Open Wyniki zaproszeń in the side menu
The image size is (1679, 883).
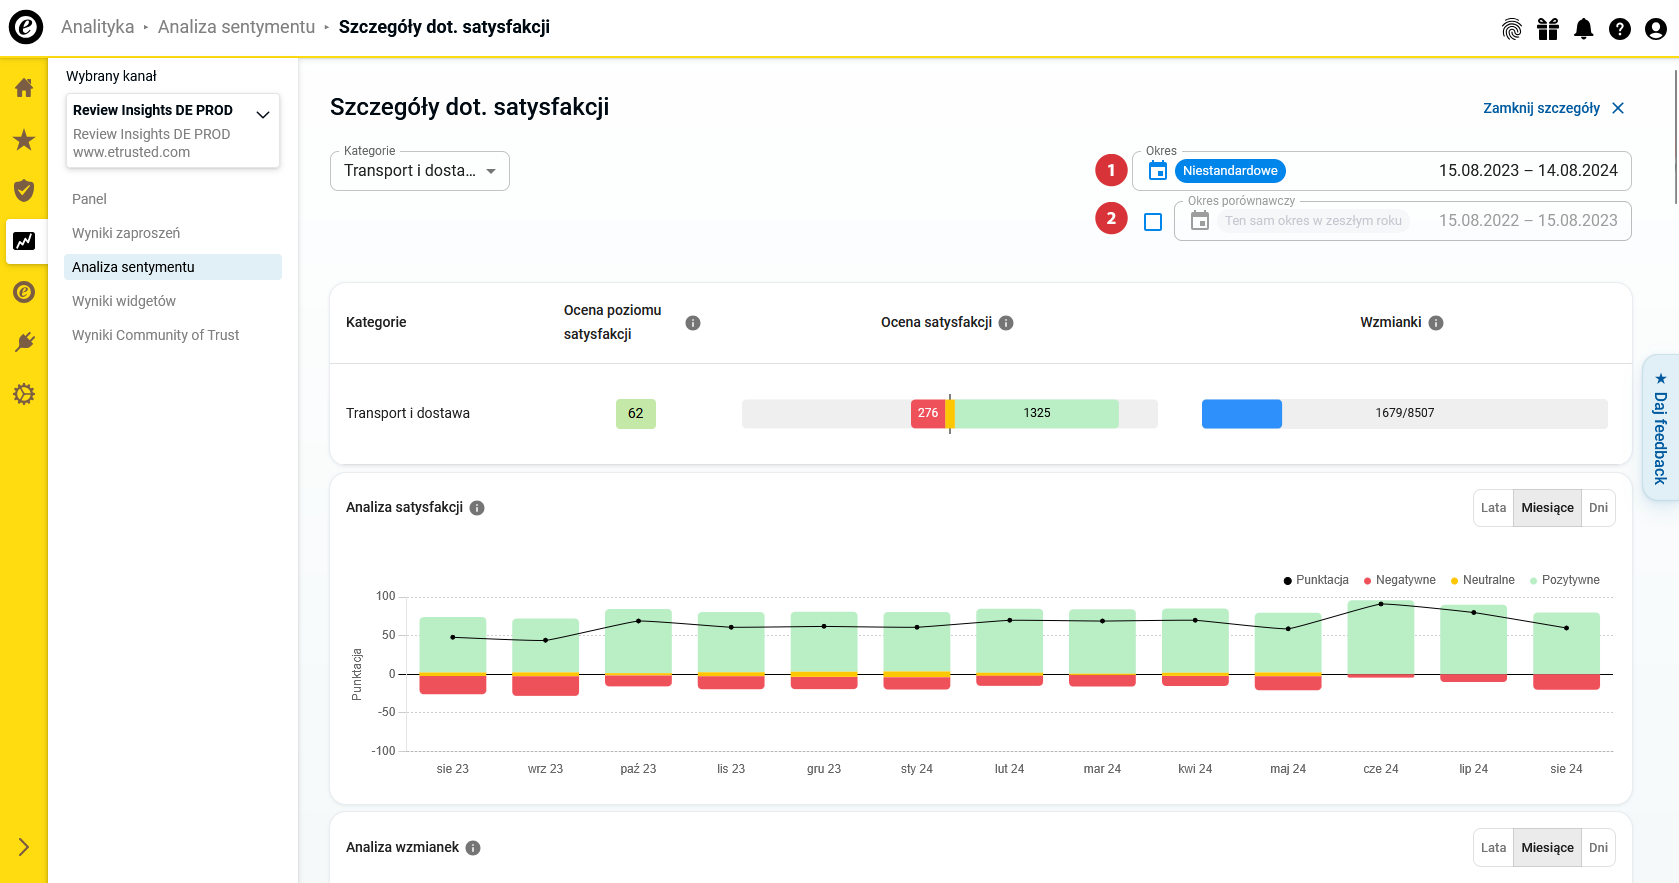click(x=126, y=233)
